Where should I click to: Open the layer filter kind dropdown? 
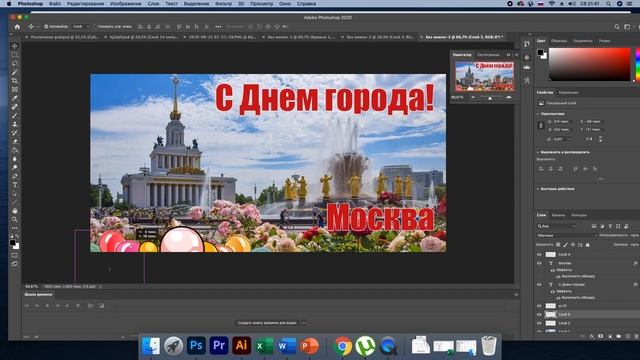point(557,226)
